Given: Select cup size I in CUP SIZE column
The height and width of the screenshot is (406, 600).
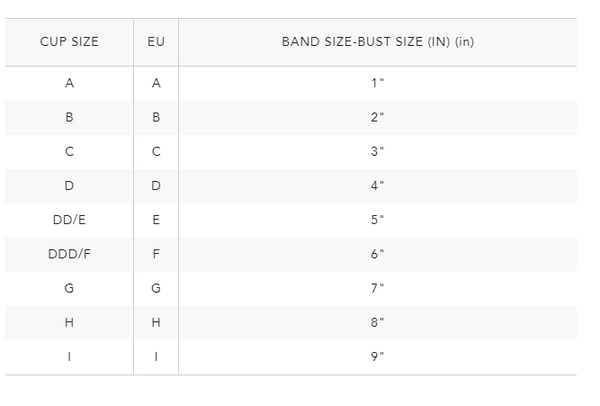Looking at the screenshot, I should tap(69, 357).
